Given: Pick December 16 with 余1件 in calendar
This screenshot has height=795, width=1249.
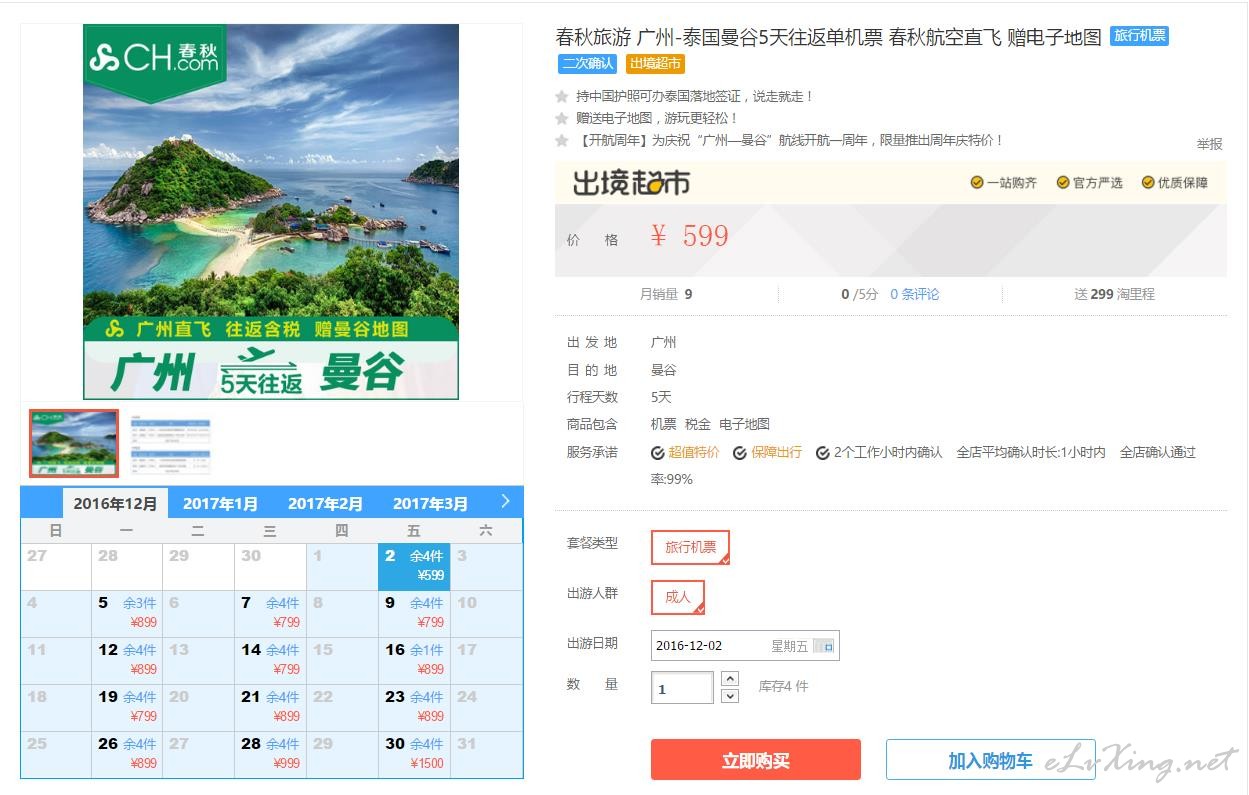Looking at the screenshot, I should 414,660.
